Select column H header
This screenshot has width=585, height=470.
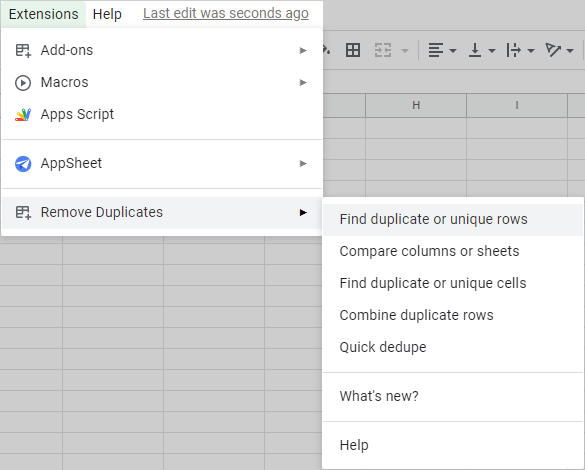pos(416,106)
